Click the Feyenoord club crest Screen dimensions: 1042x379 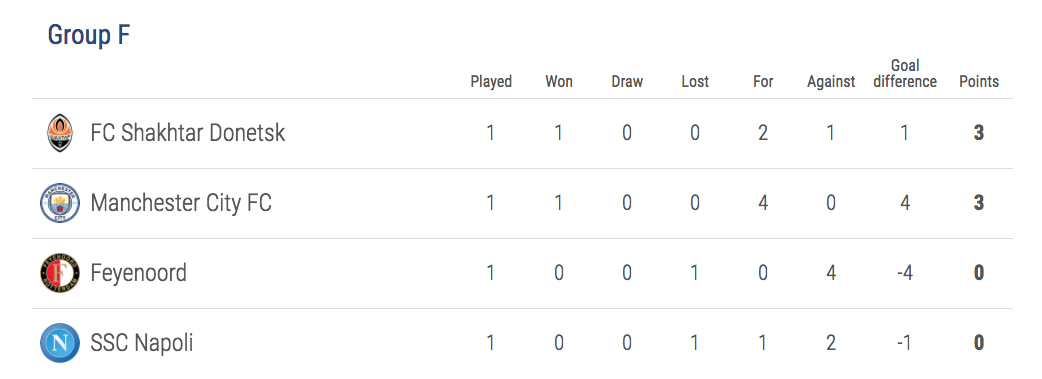point(60,273)
